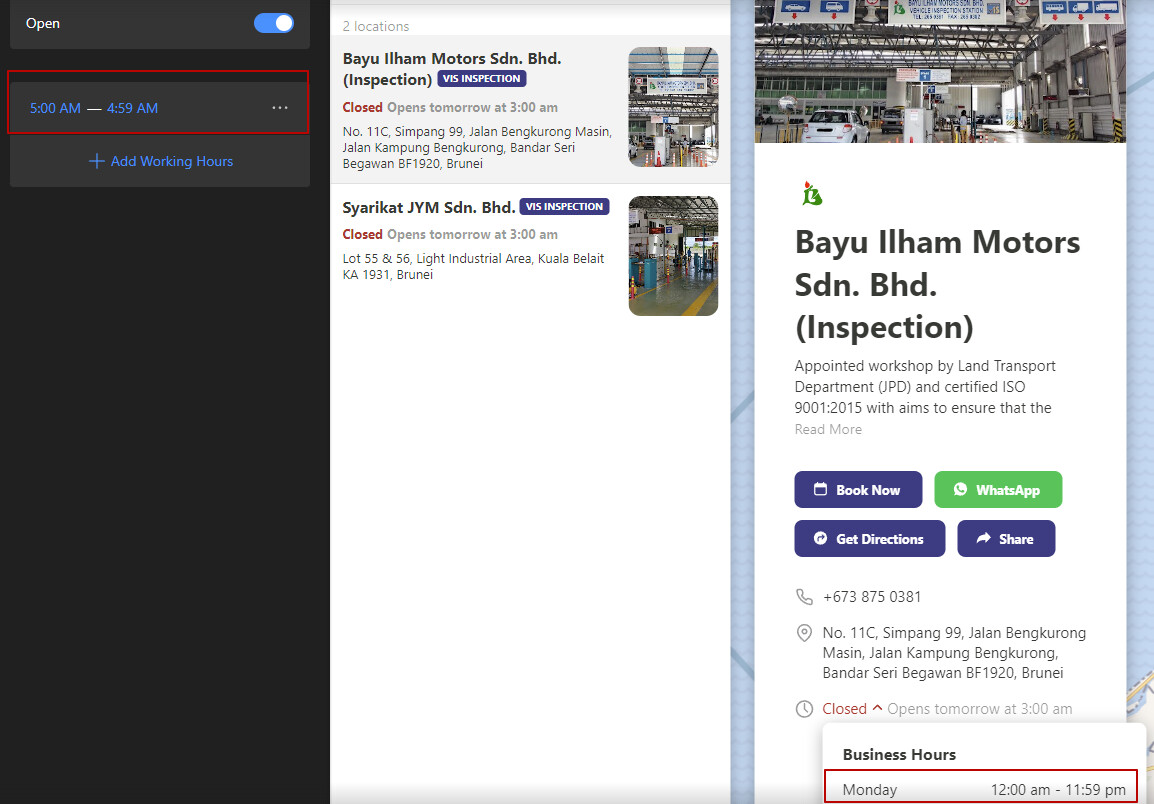
Task: Edit the 4:59 AM end time
Action: point(132,108)
